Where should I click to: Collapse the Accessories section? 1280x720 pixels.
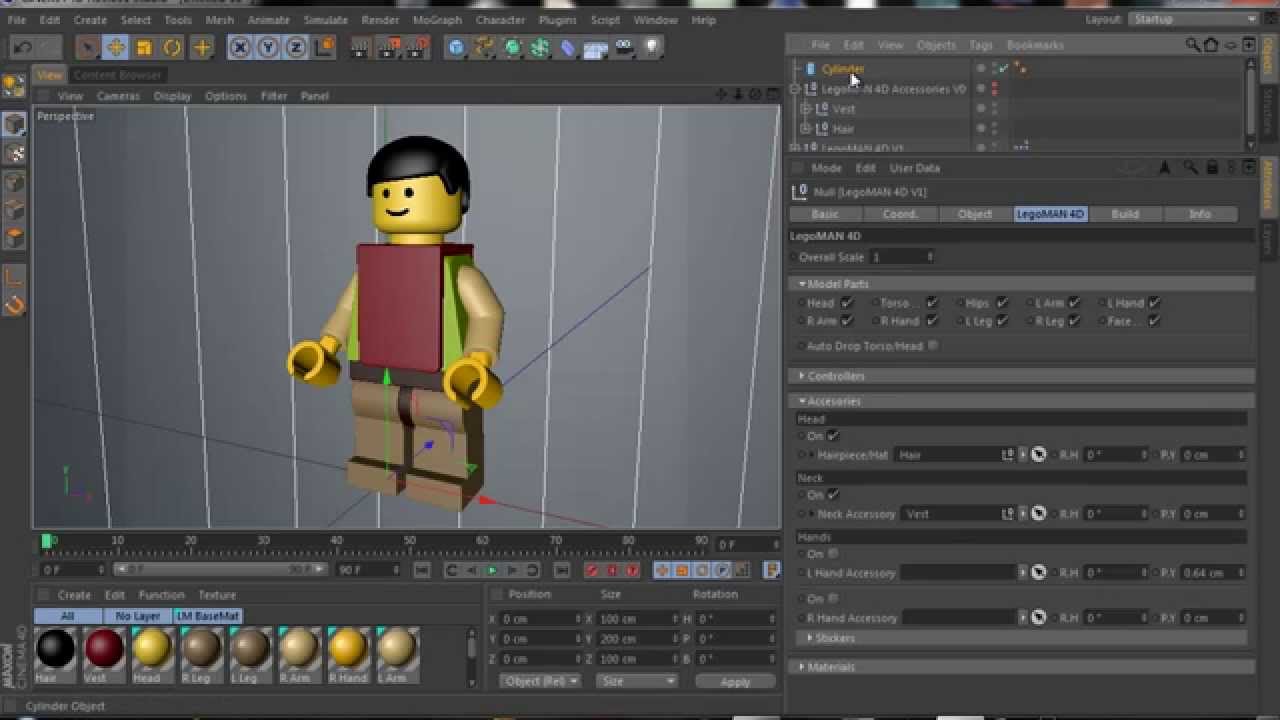pos(1021,401)
